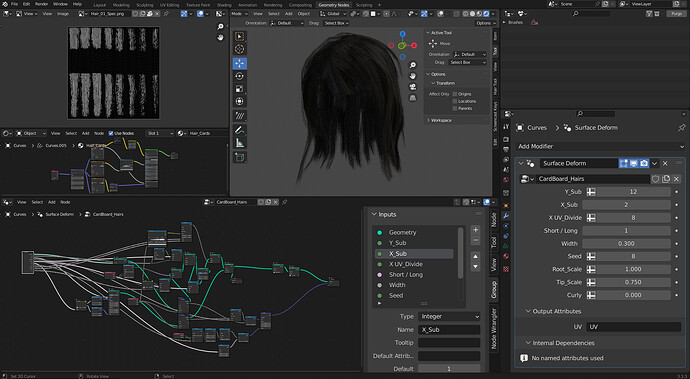Unlink the CardBoard_Hairs node group
This screenshot has height=379, width=690.
pos(676,179)
